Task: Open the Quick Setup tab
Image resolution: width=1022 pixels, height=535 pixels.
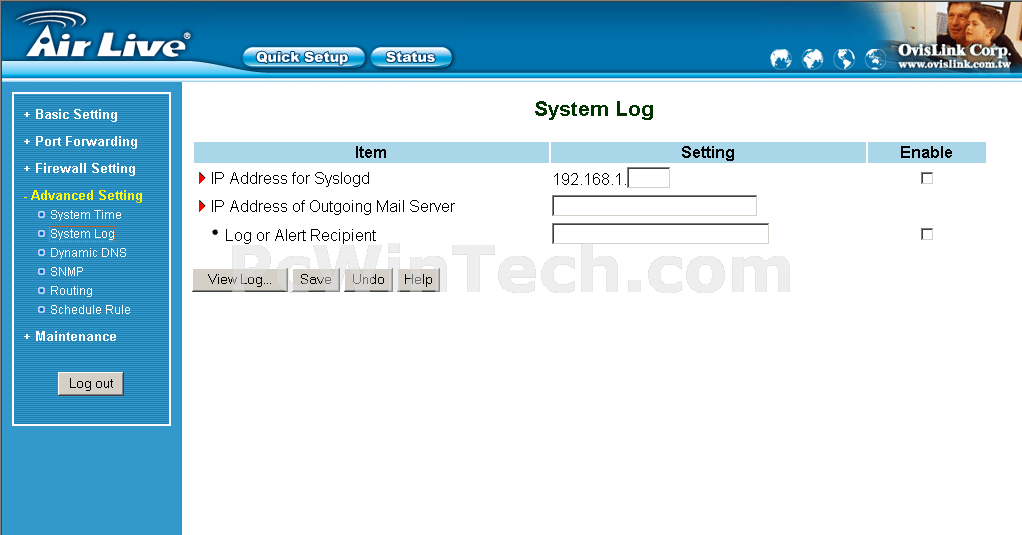Action: pyautogui.click(x=303, y=57)
